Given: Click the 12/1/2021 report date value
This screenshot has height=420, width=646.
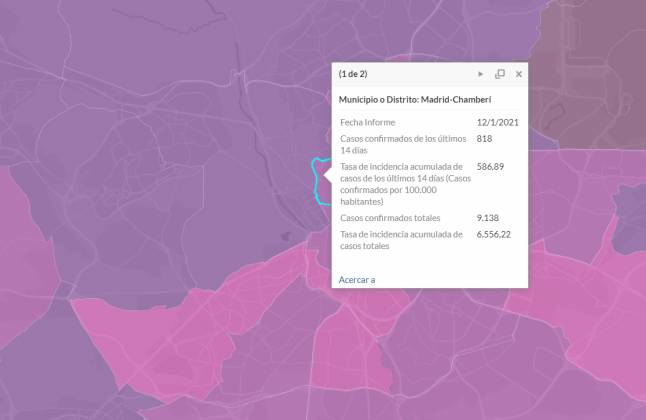Looking at the screenshot, I should click(x=497, y=122).
